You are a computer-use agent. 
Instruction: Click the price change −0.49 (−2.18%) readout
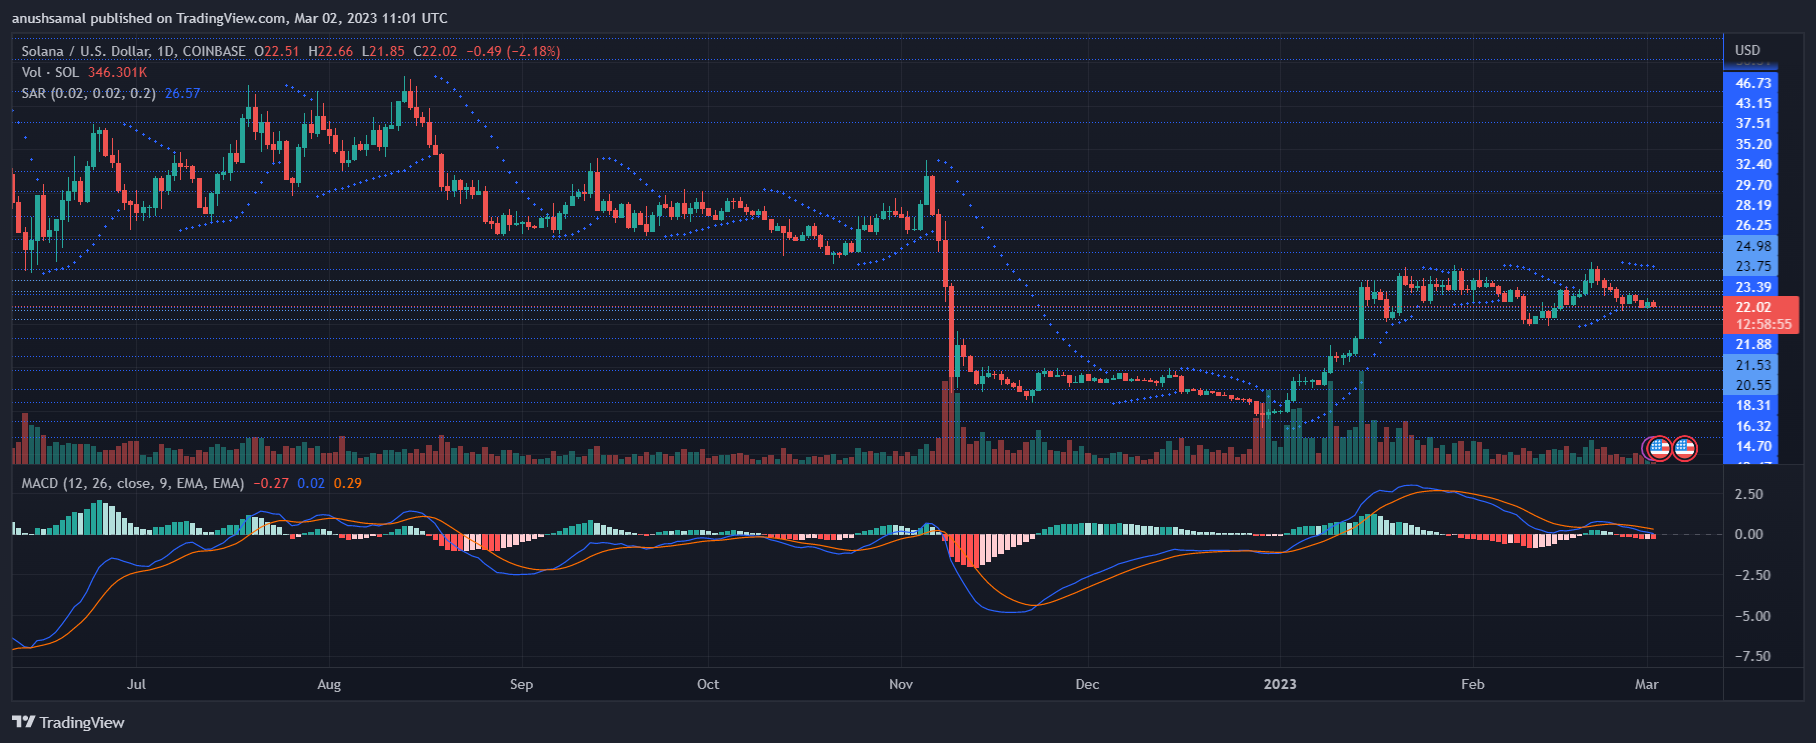(515, 51)
